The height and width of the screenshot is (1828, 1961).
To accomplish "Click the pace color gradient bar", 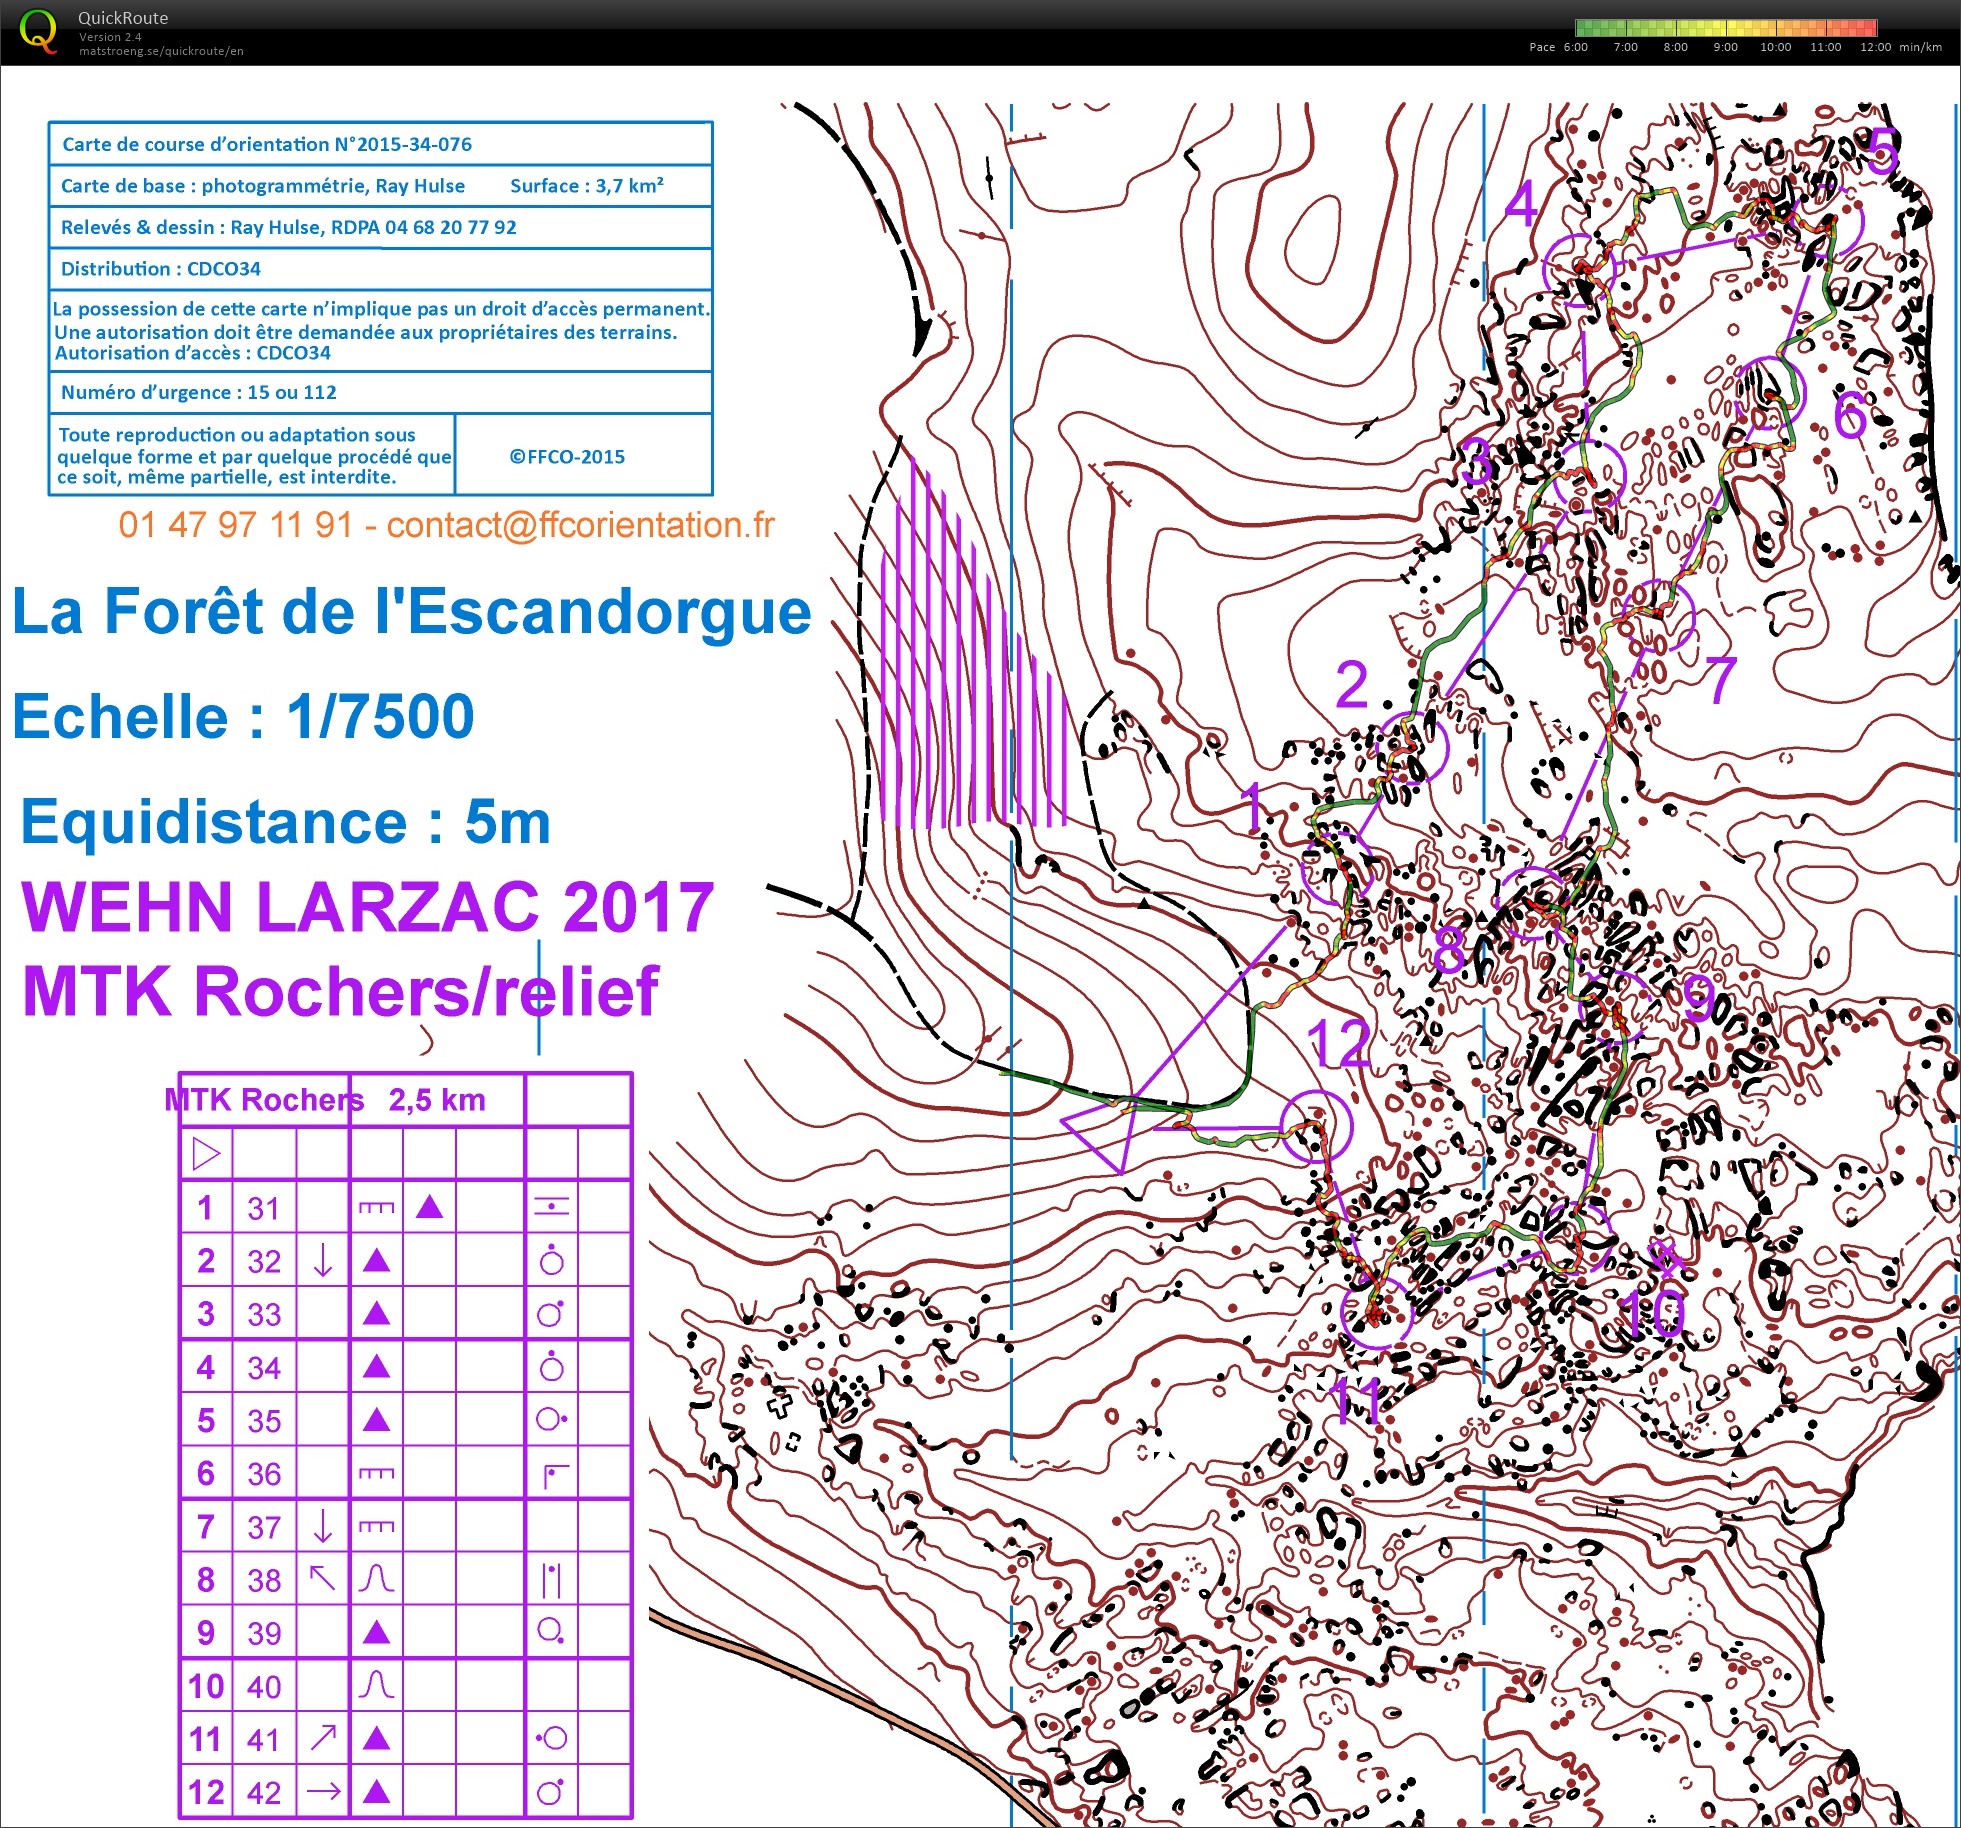I will 1725,28.
